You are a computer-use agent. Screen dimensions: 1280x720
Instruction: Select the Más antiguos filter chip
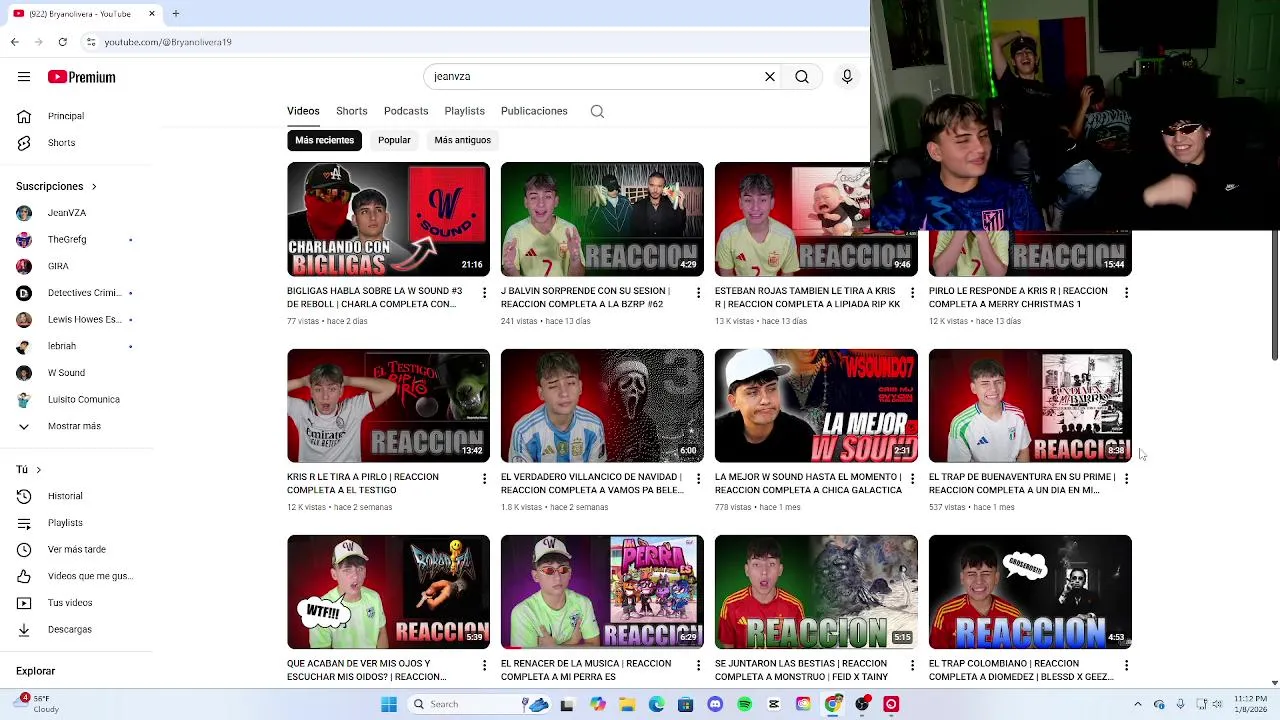(x=462, y=140)
